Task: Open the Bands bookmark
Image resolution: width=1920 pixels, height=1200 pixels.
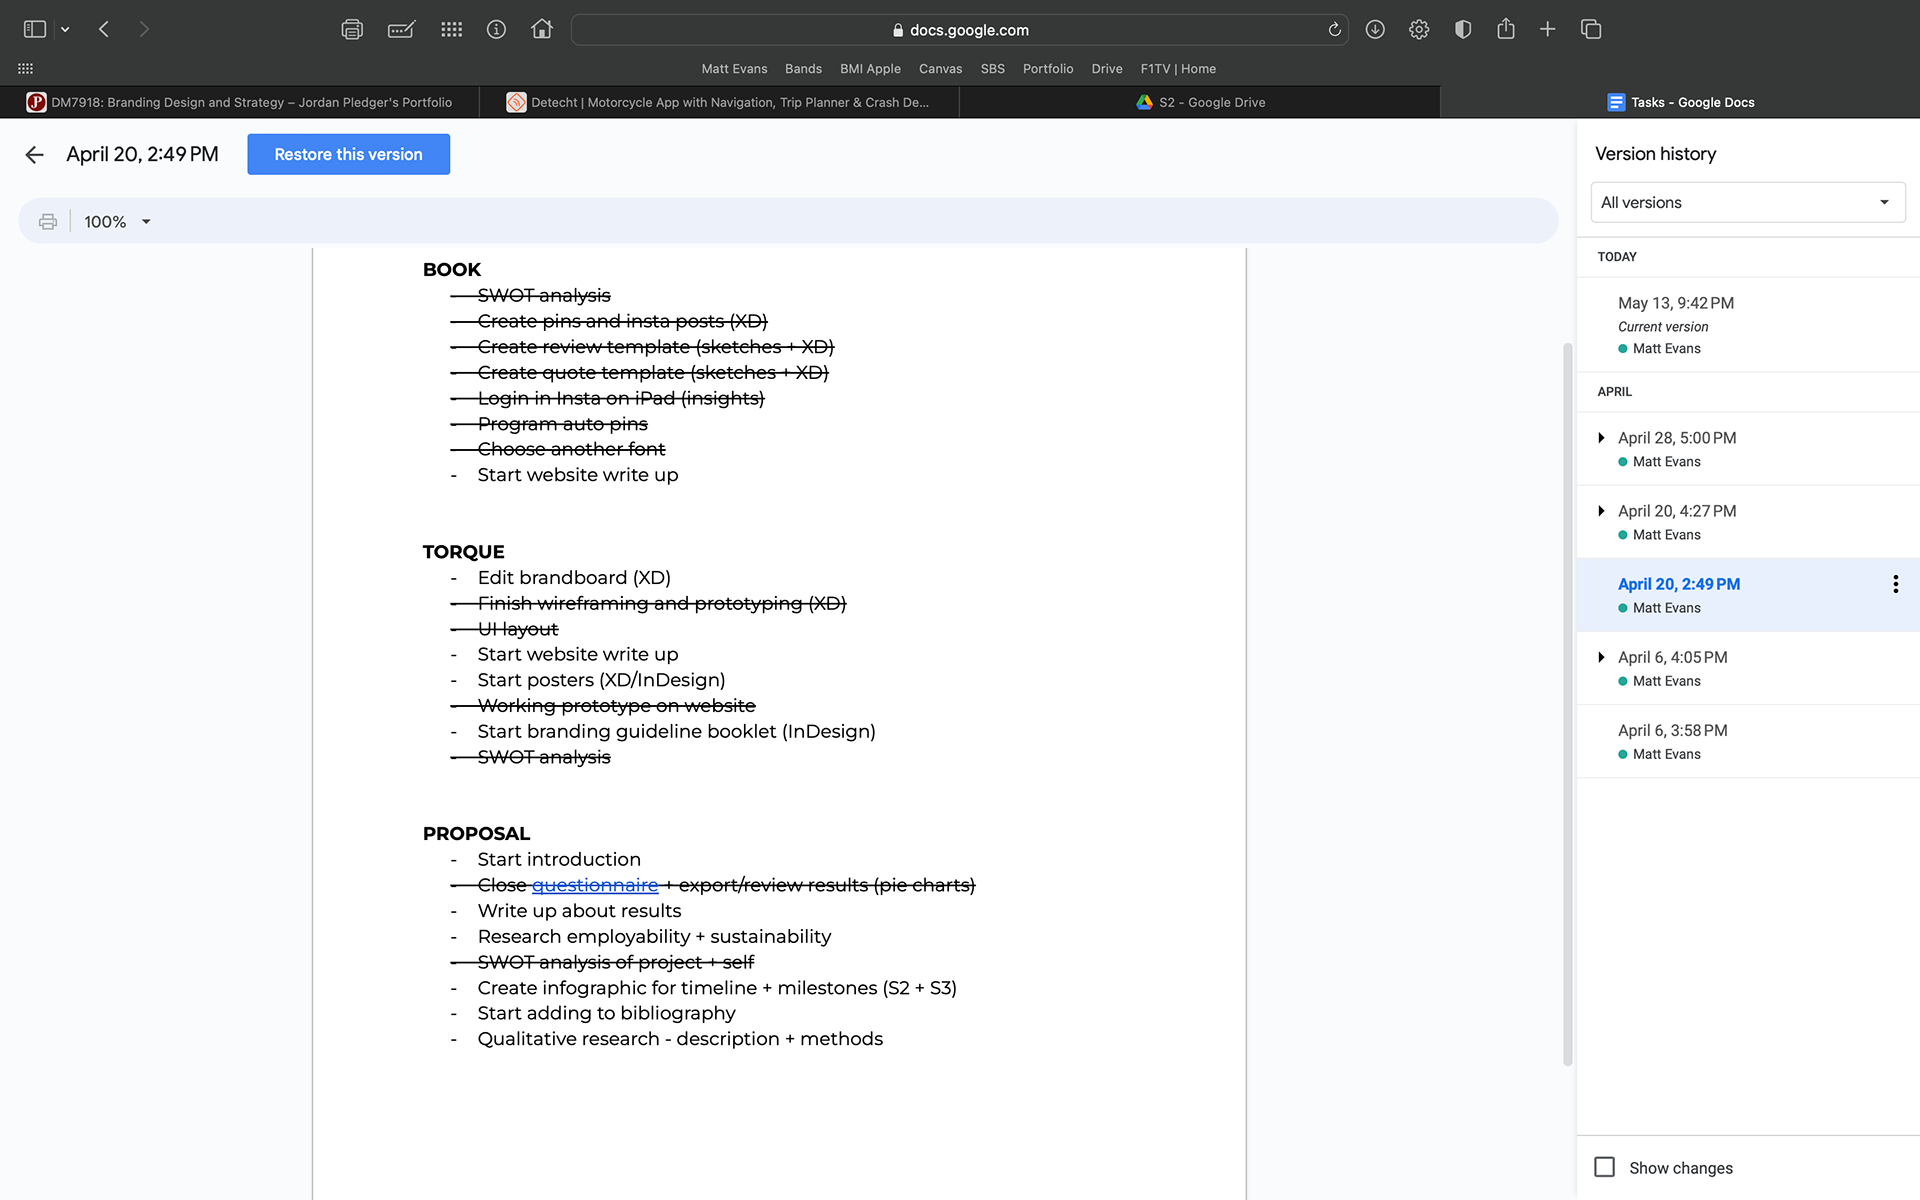Action: [803, 69]
